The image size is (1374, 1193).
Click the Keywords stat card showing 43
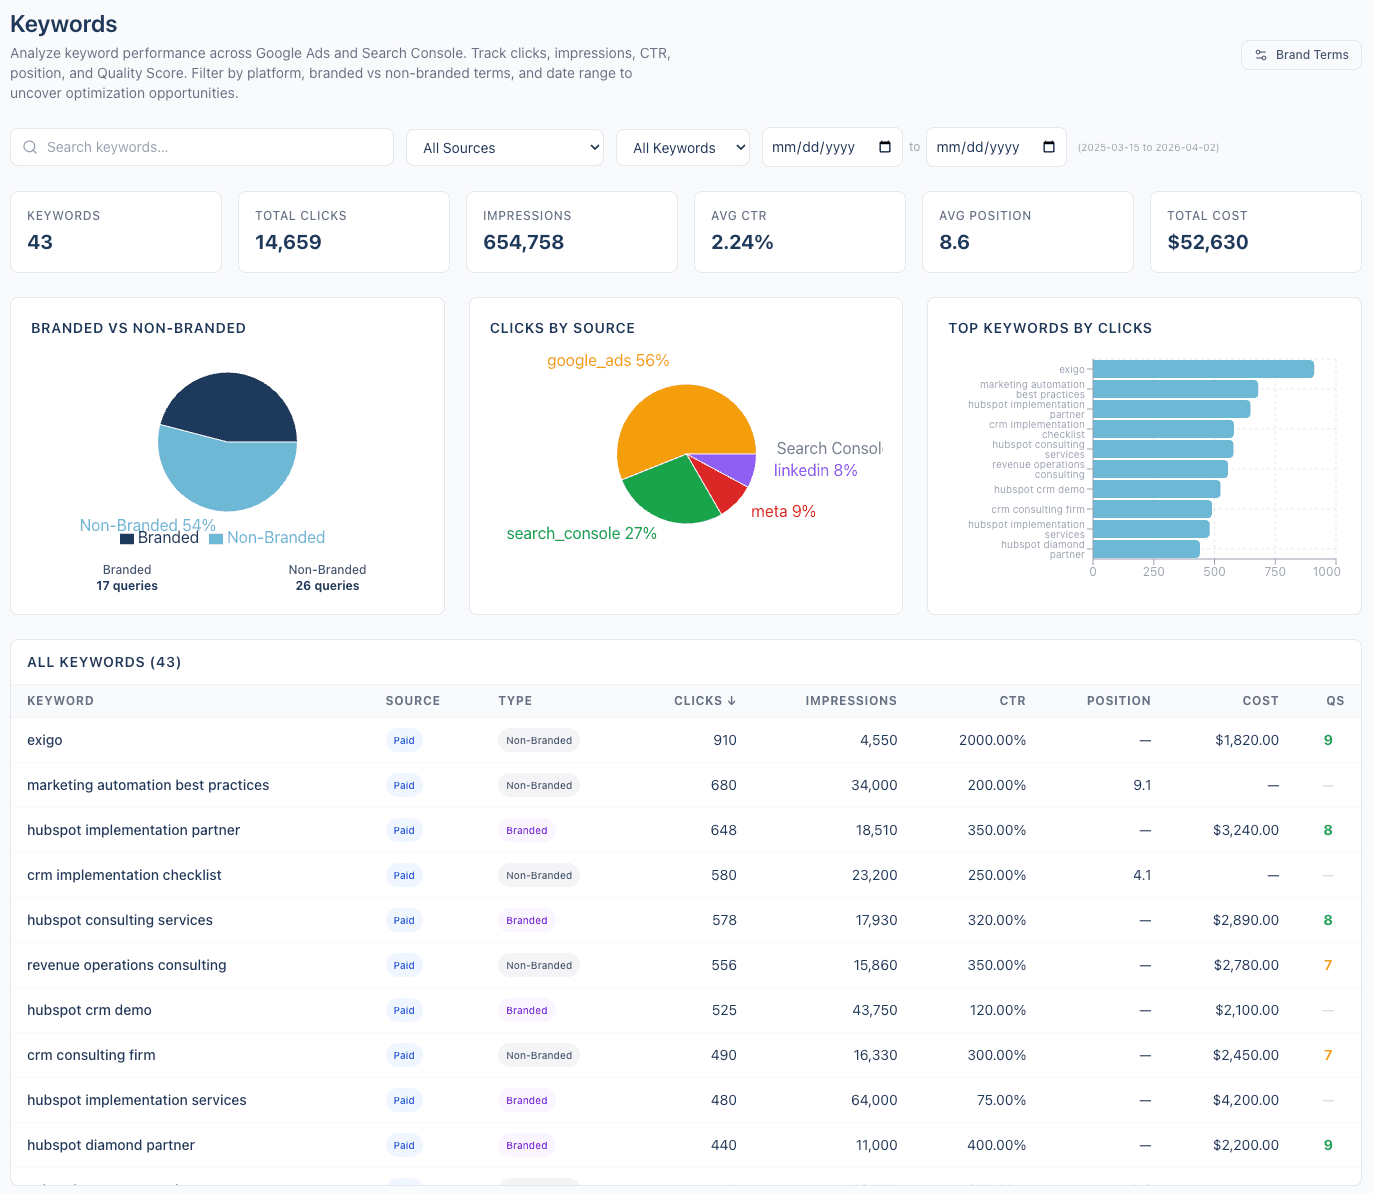[x=115, y=231]
